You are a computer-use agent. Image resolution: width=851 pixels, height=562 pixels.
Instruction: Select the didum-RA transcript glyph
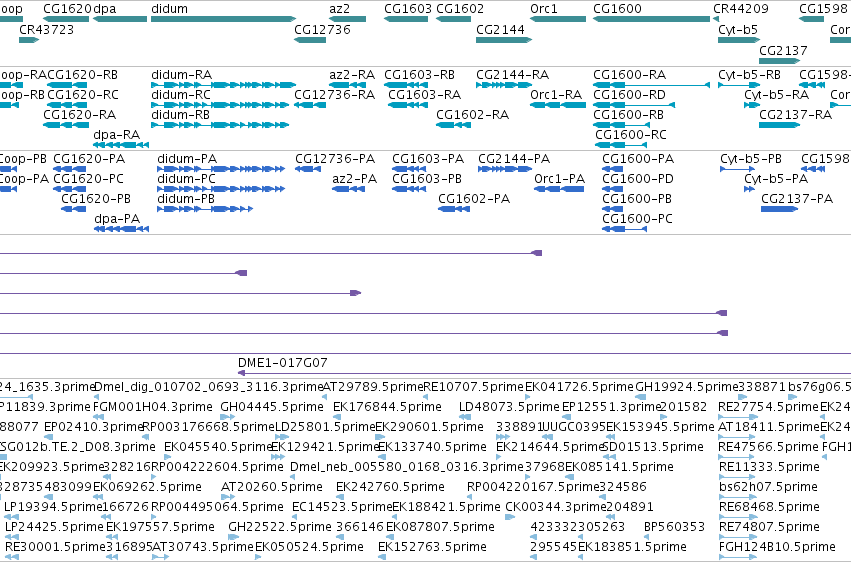pos(223,85)
